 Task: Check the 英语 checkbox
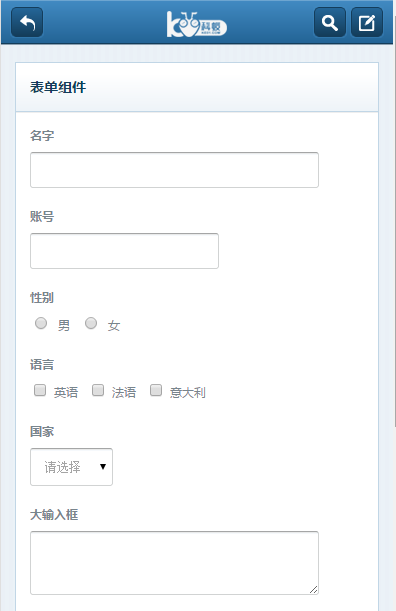tap(40, 390)
